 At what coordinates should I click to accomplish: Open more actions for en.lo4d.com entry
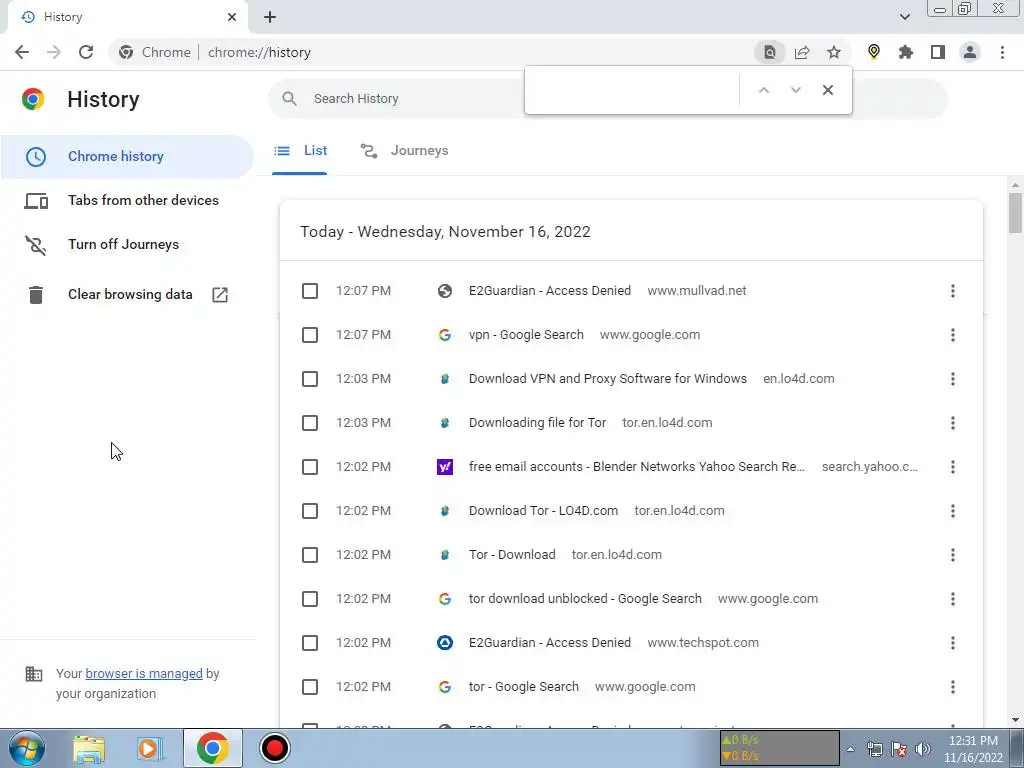[x=953, y=379]
